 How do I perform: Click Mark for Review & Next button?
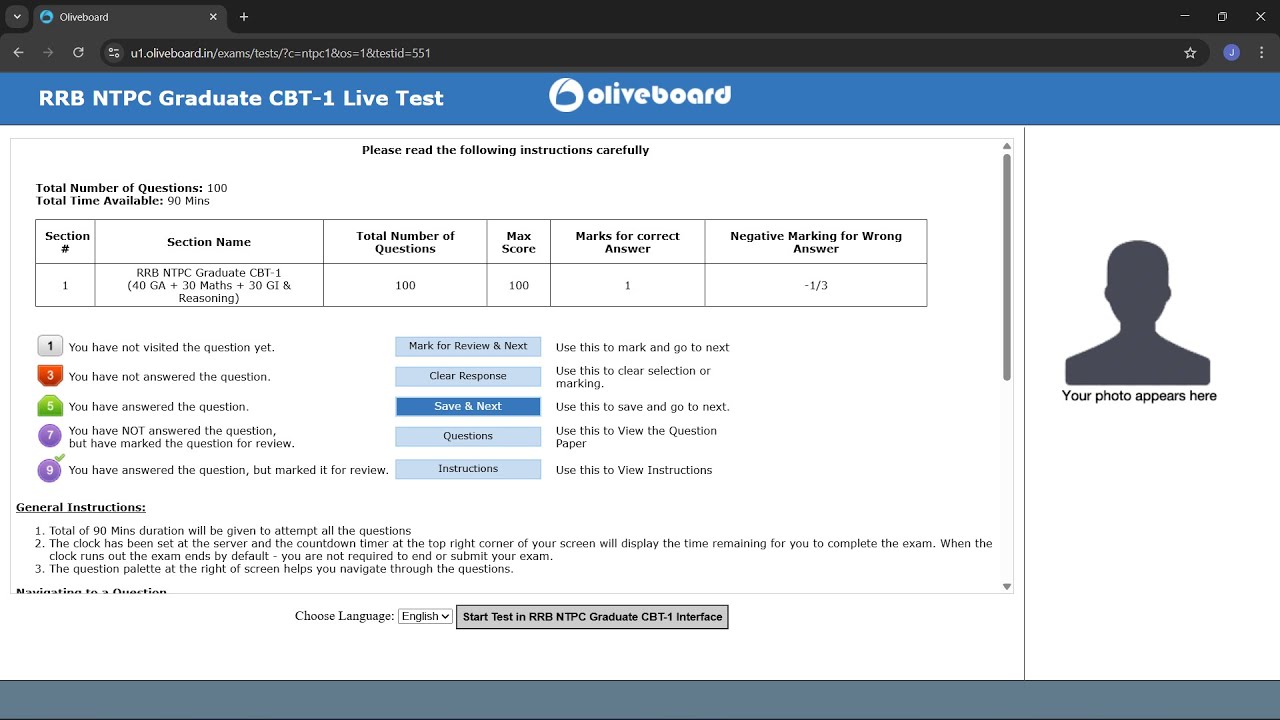click(x=468, y=346)
